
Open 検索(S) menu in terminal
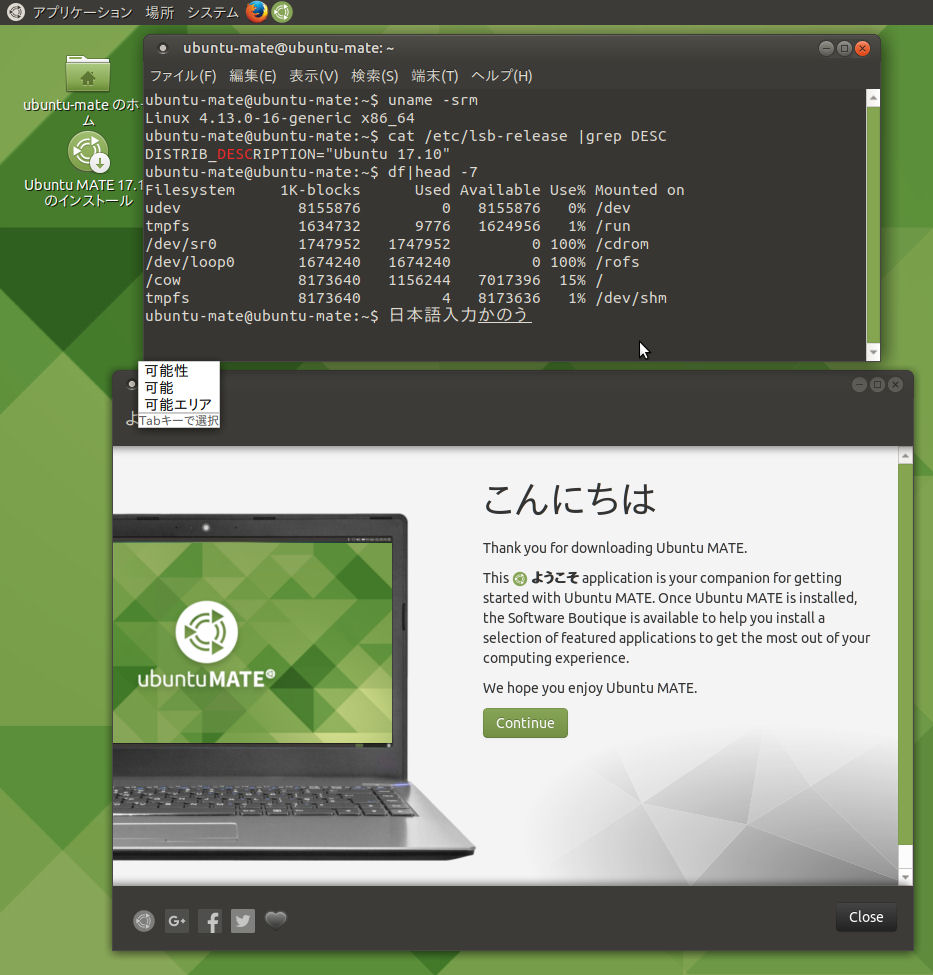[374, 76]
